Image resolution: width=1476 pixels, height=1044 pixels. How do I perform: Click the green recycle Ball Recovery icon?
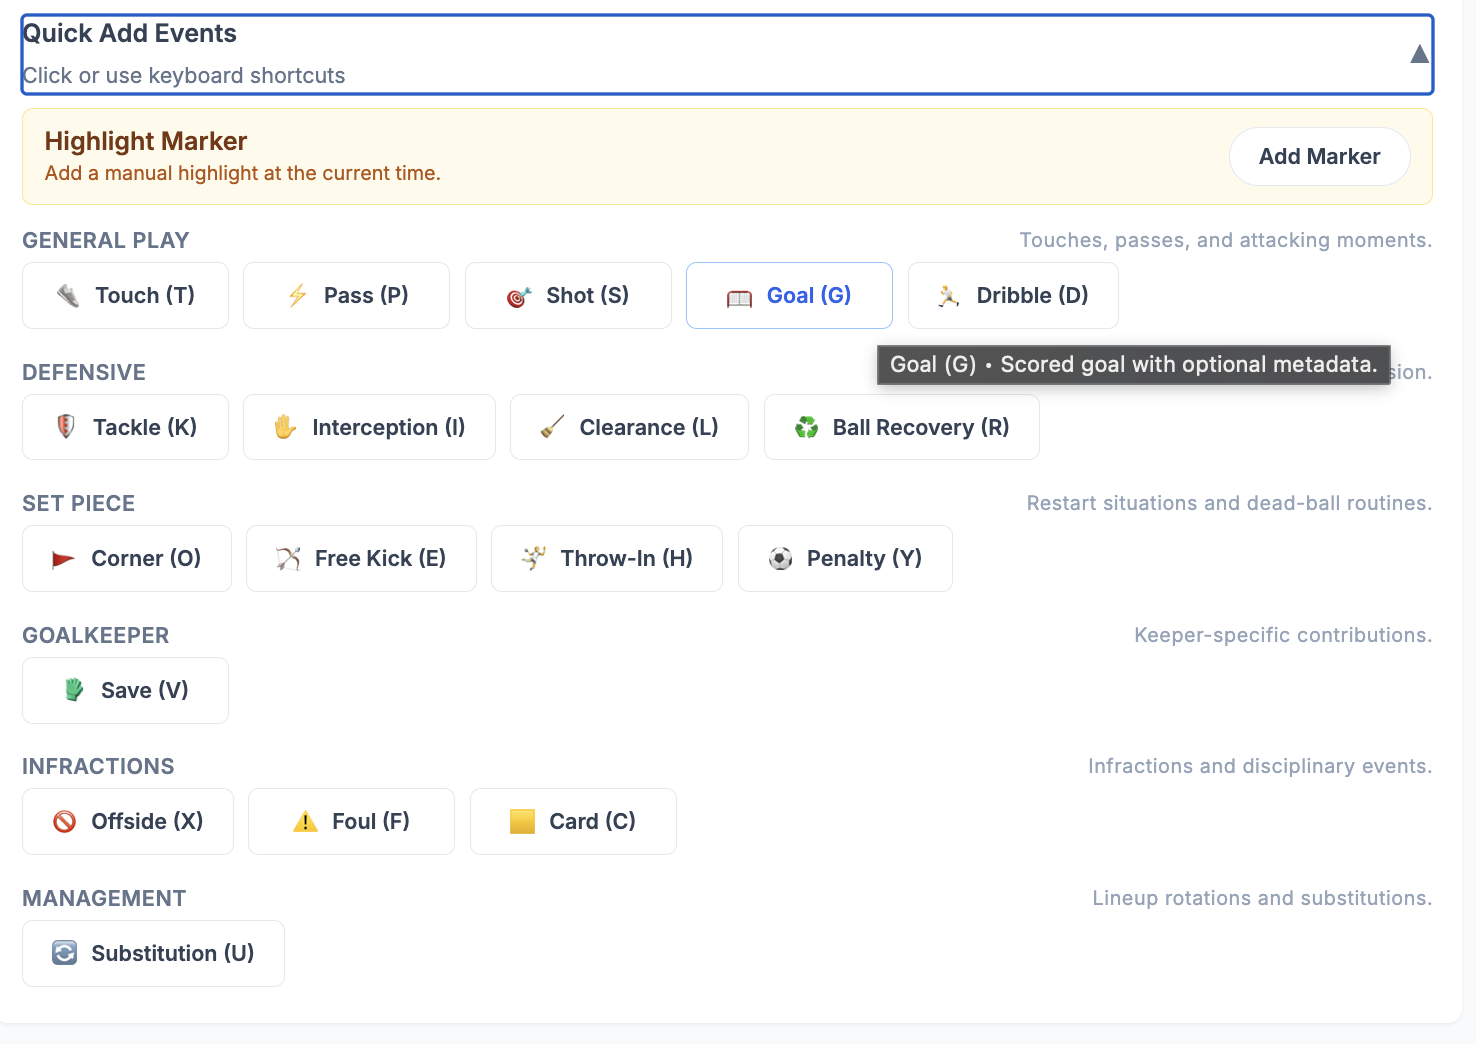coord(806,428)
